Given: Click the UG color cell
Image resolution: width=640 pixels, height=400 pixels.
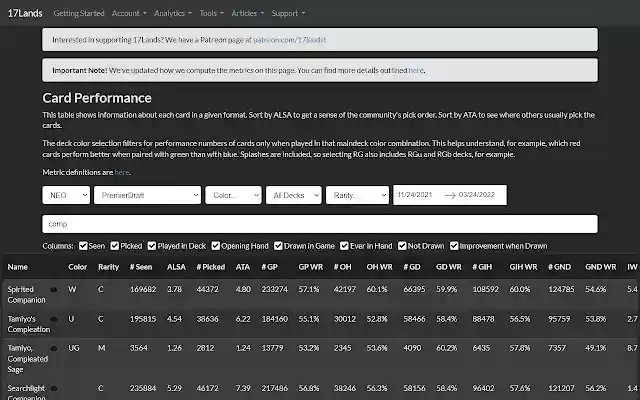Looking at the screenshot, I should coord(74,348).
